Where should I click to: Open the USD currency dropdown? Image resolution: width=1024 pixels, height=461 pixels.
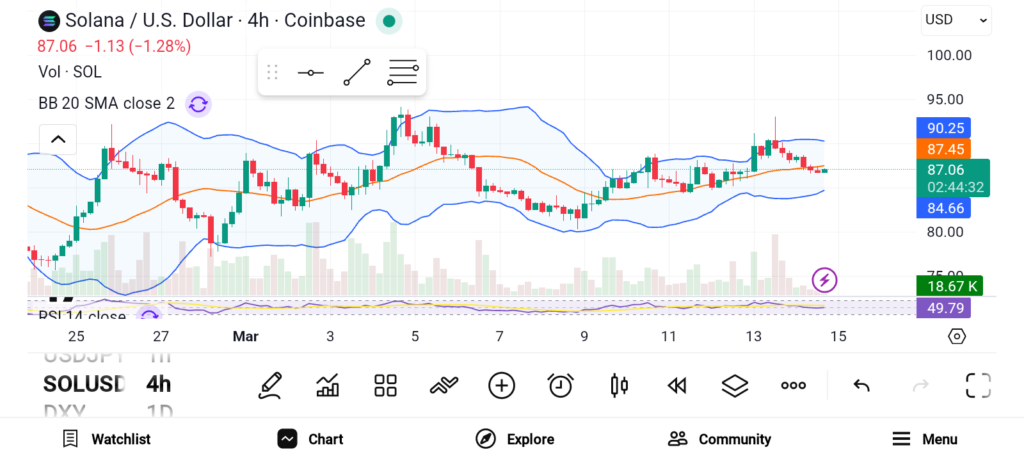coord(955,19)
